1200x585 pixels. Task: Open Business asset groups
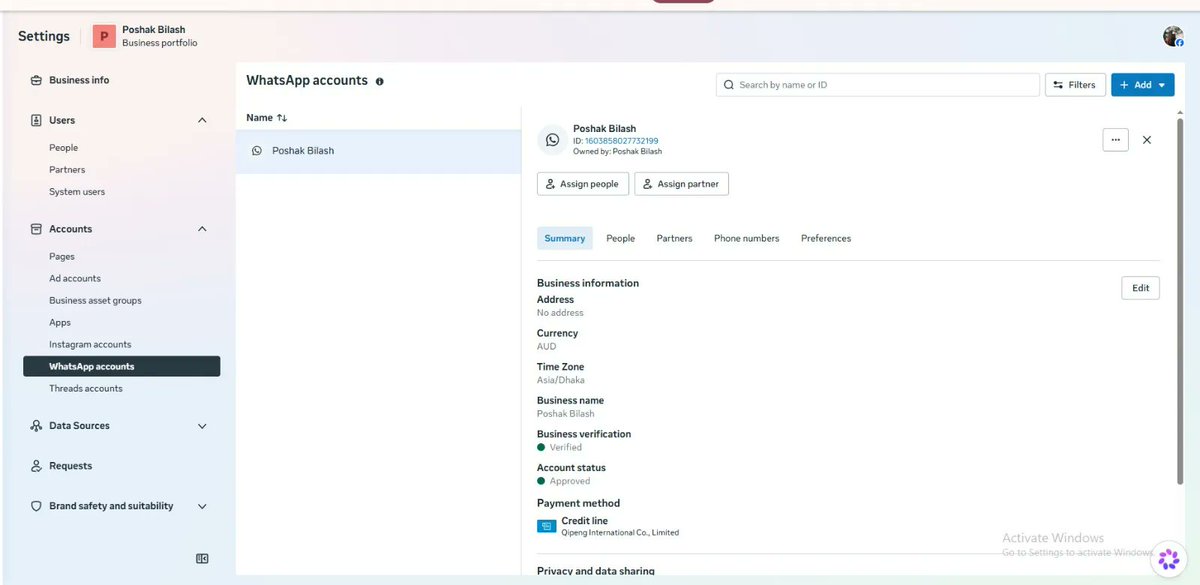tap(95, 301)
